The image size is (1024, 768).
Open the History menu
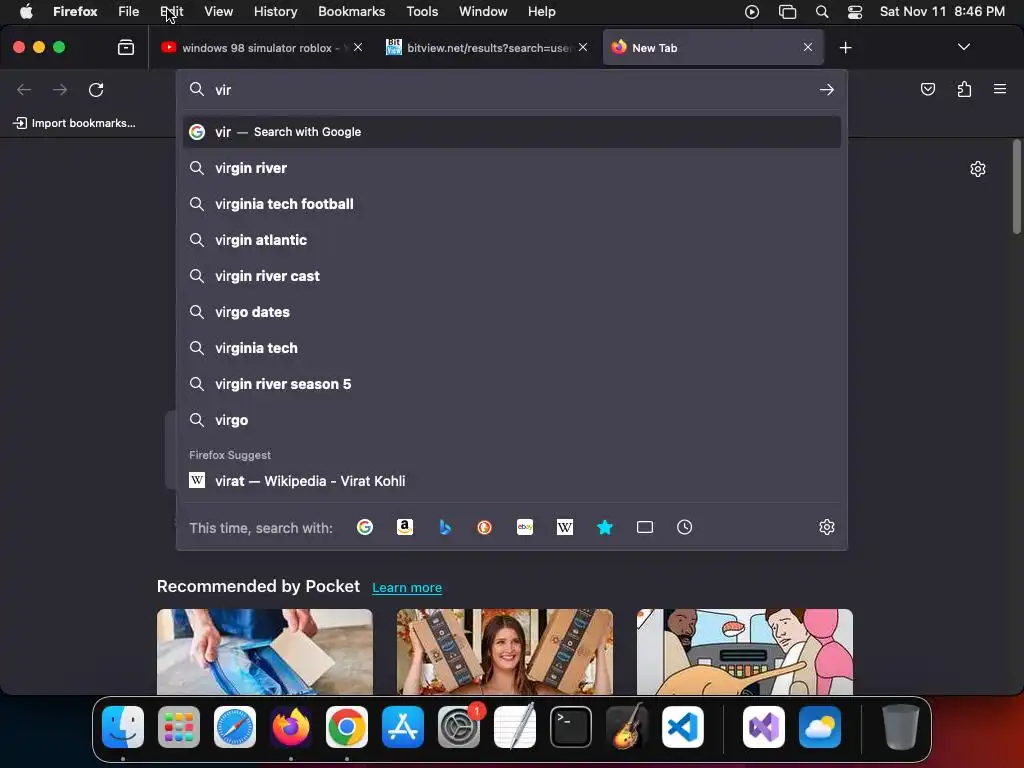(x=275, y=11)
